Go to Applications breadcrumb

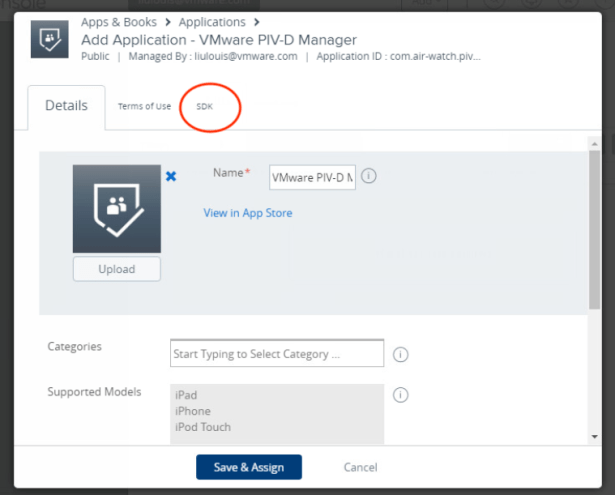pos(212,22)
